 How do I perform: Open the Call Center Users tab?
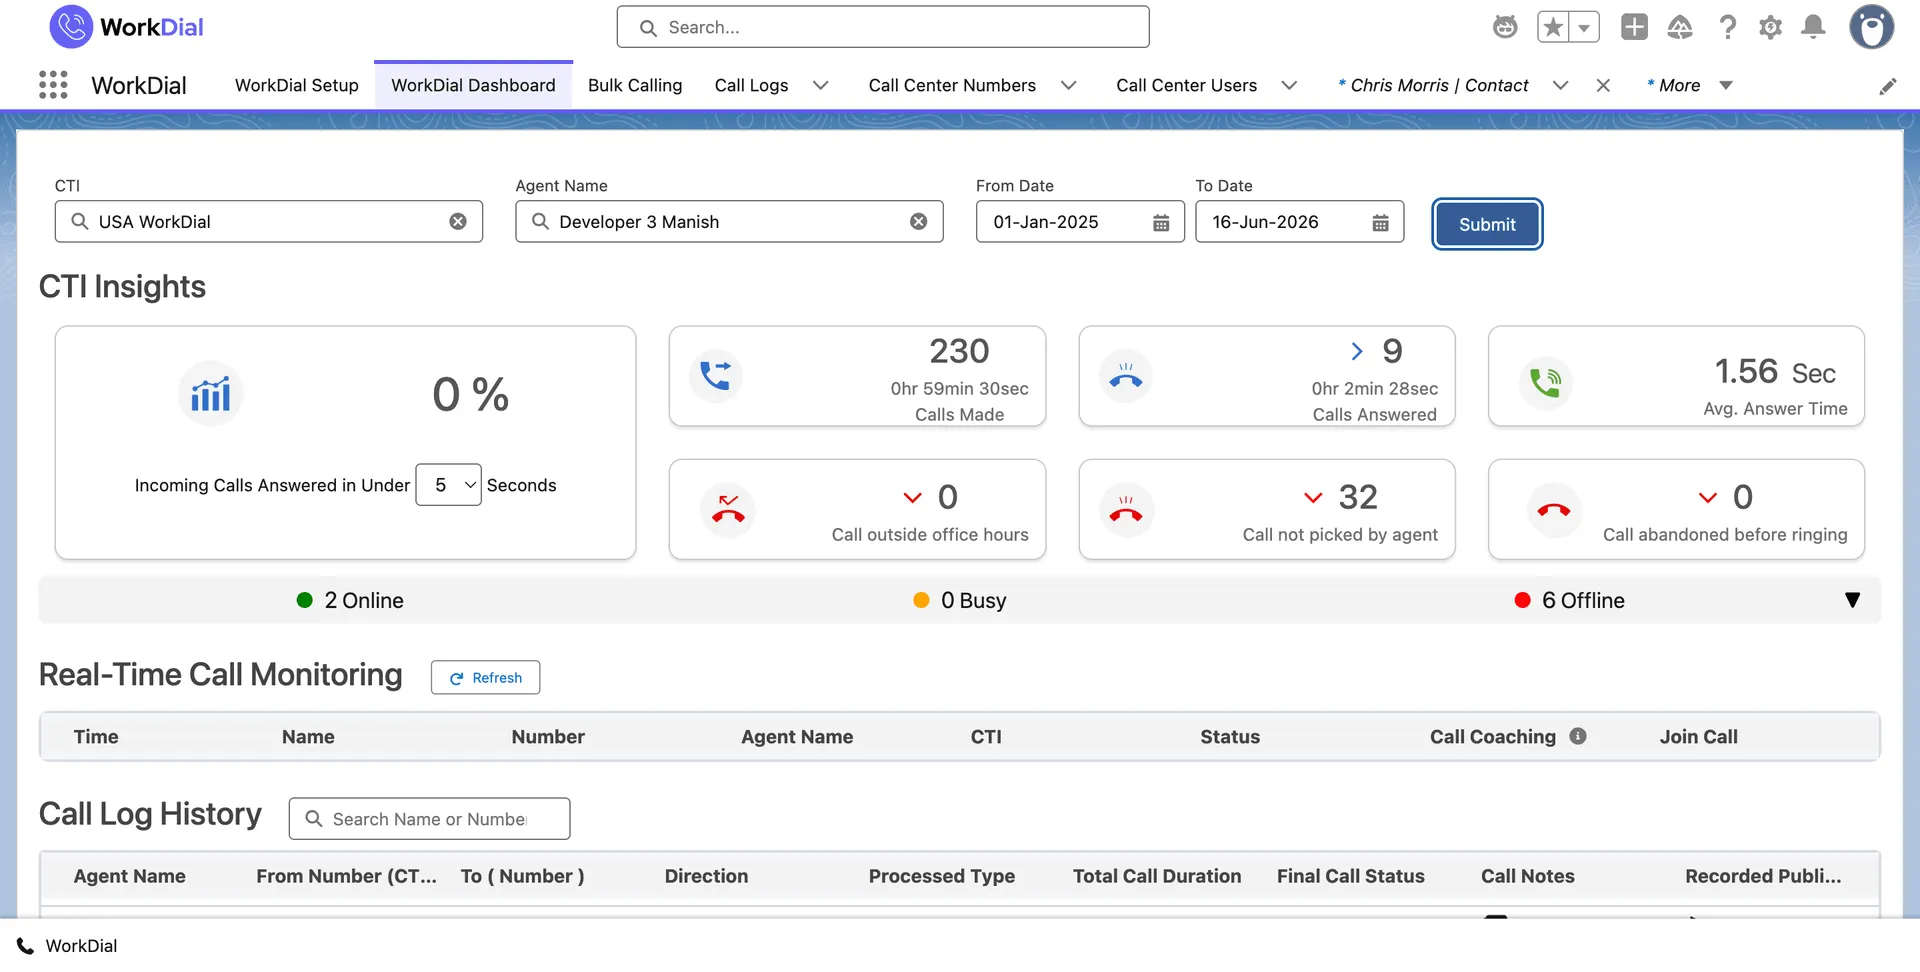(1186, 86)
